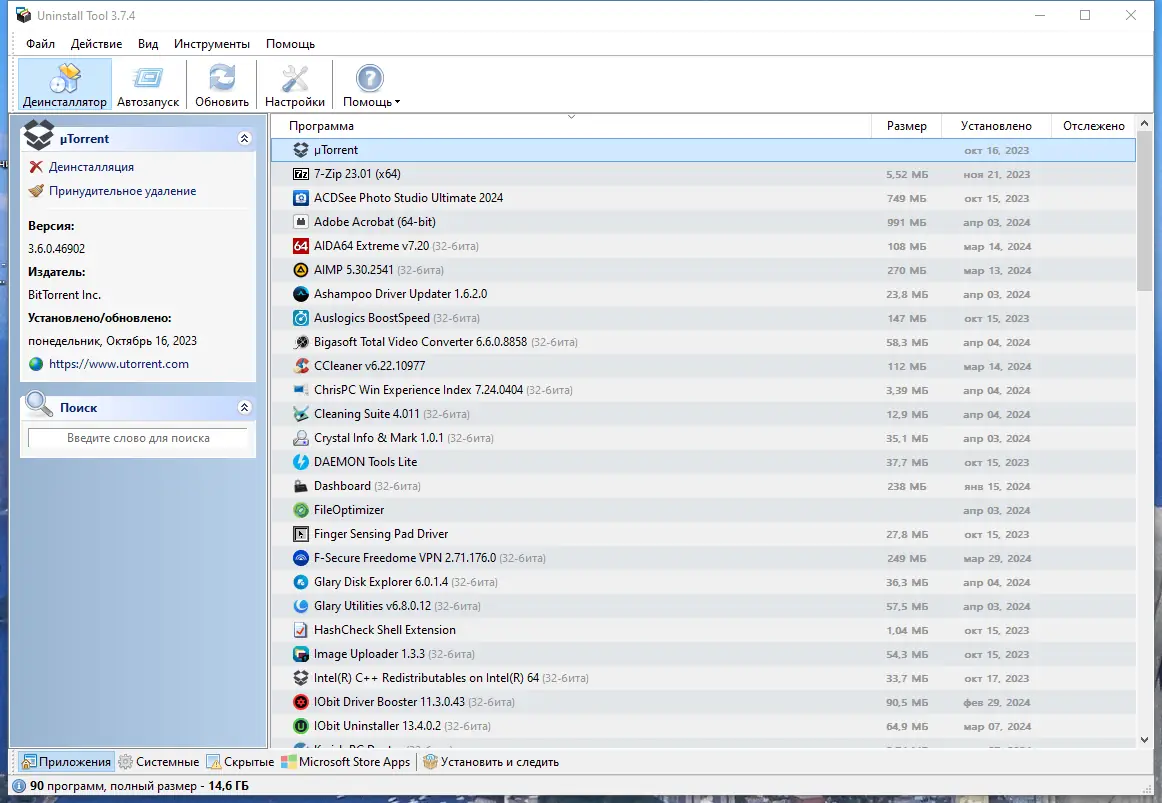The image size is (1162, 803).
Task: Open the Помощь toolbar dropdown
Action: point(371,85)
